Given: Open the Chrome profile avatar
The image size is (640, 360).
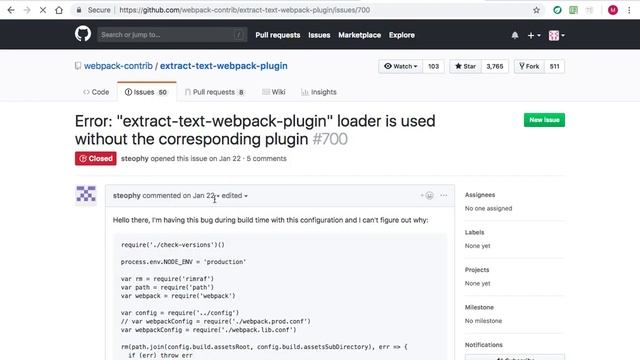Looking at the screenshot, I should point(613,10).
